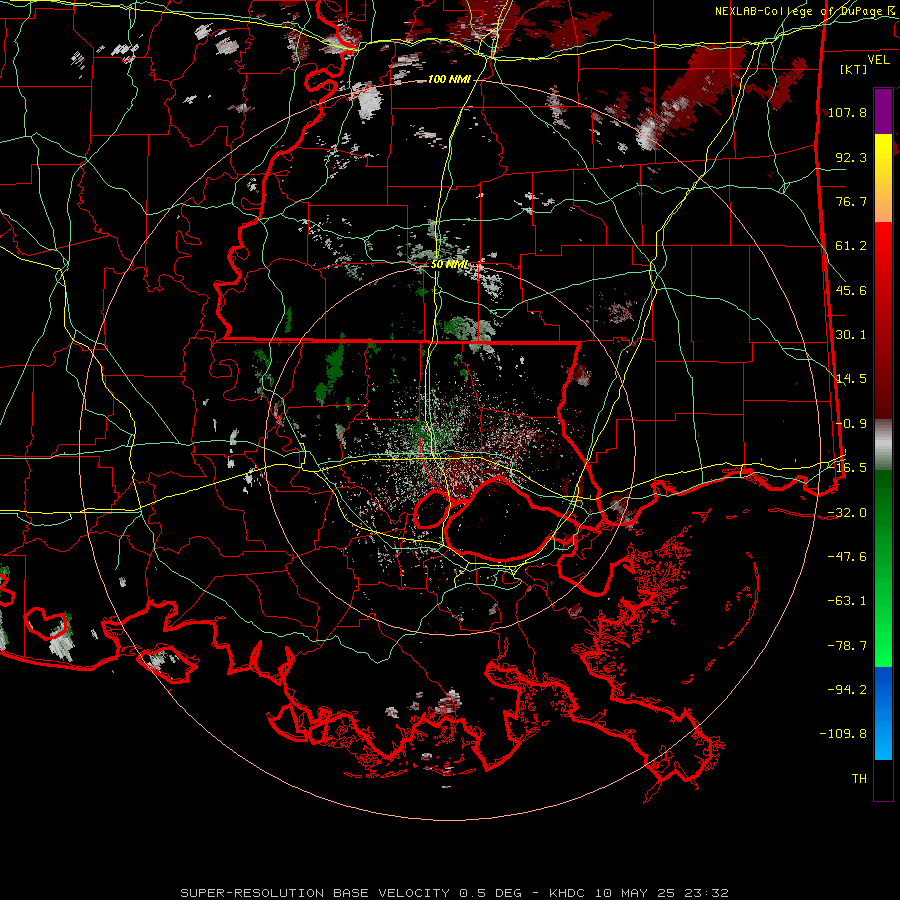Click the 45.6 velocity scale value
The width and height of the screenshot is (900, 900).
click(851, 290)
